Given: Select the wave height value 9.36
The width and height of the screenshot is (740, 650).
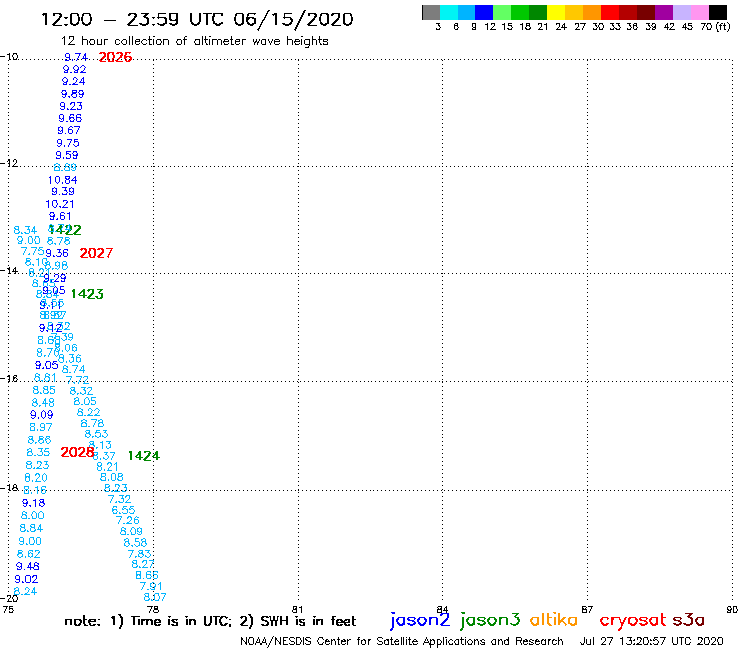Looking at the screenshot, I should [x=57, y=253].
